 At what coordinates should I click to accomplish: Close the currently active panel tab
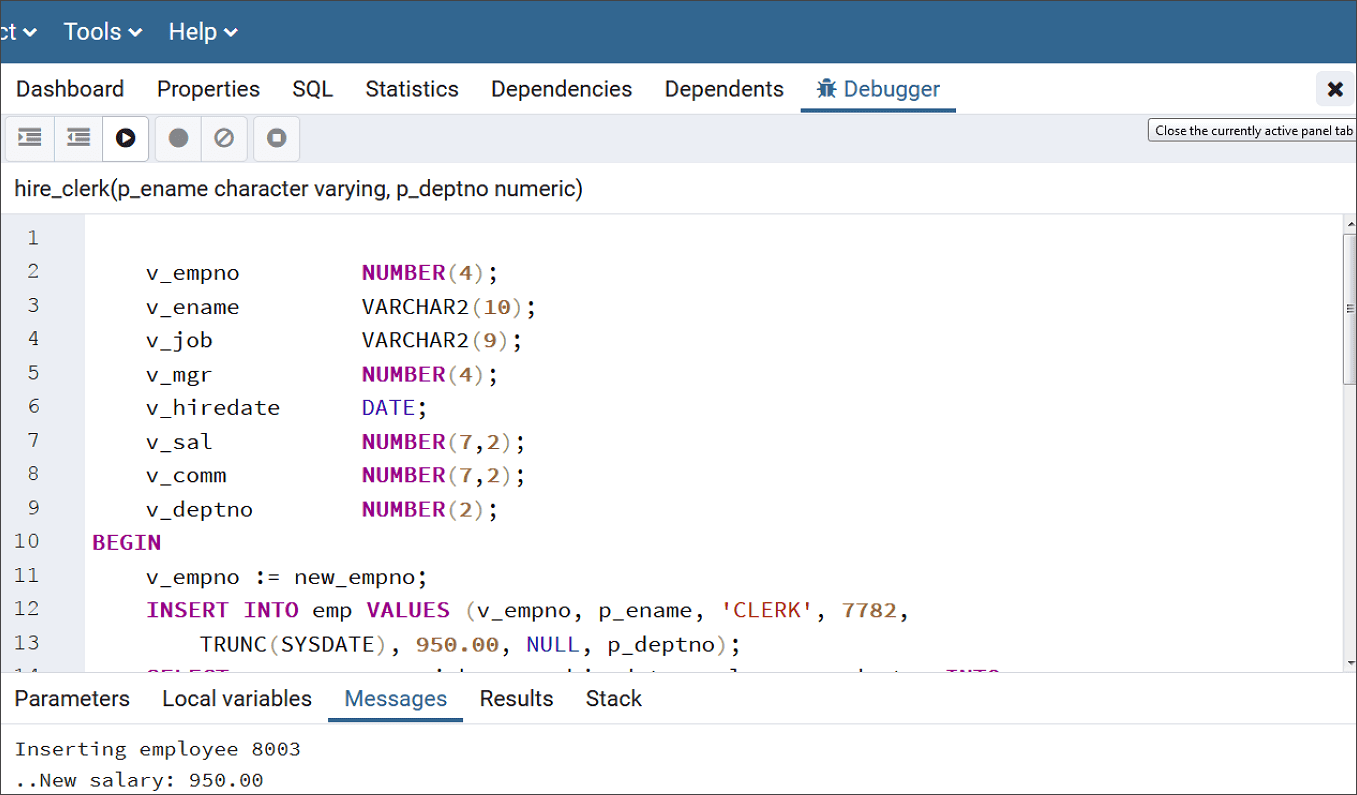click(x=1335, y=88)
